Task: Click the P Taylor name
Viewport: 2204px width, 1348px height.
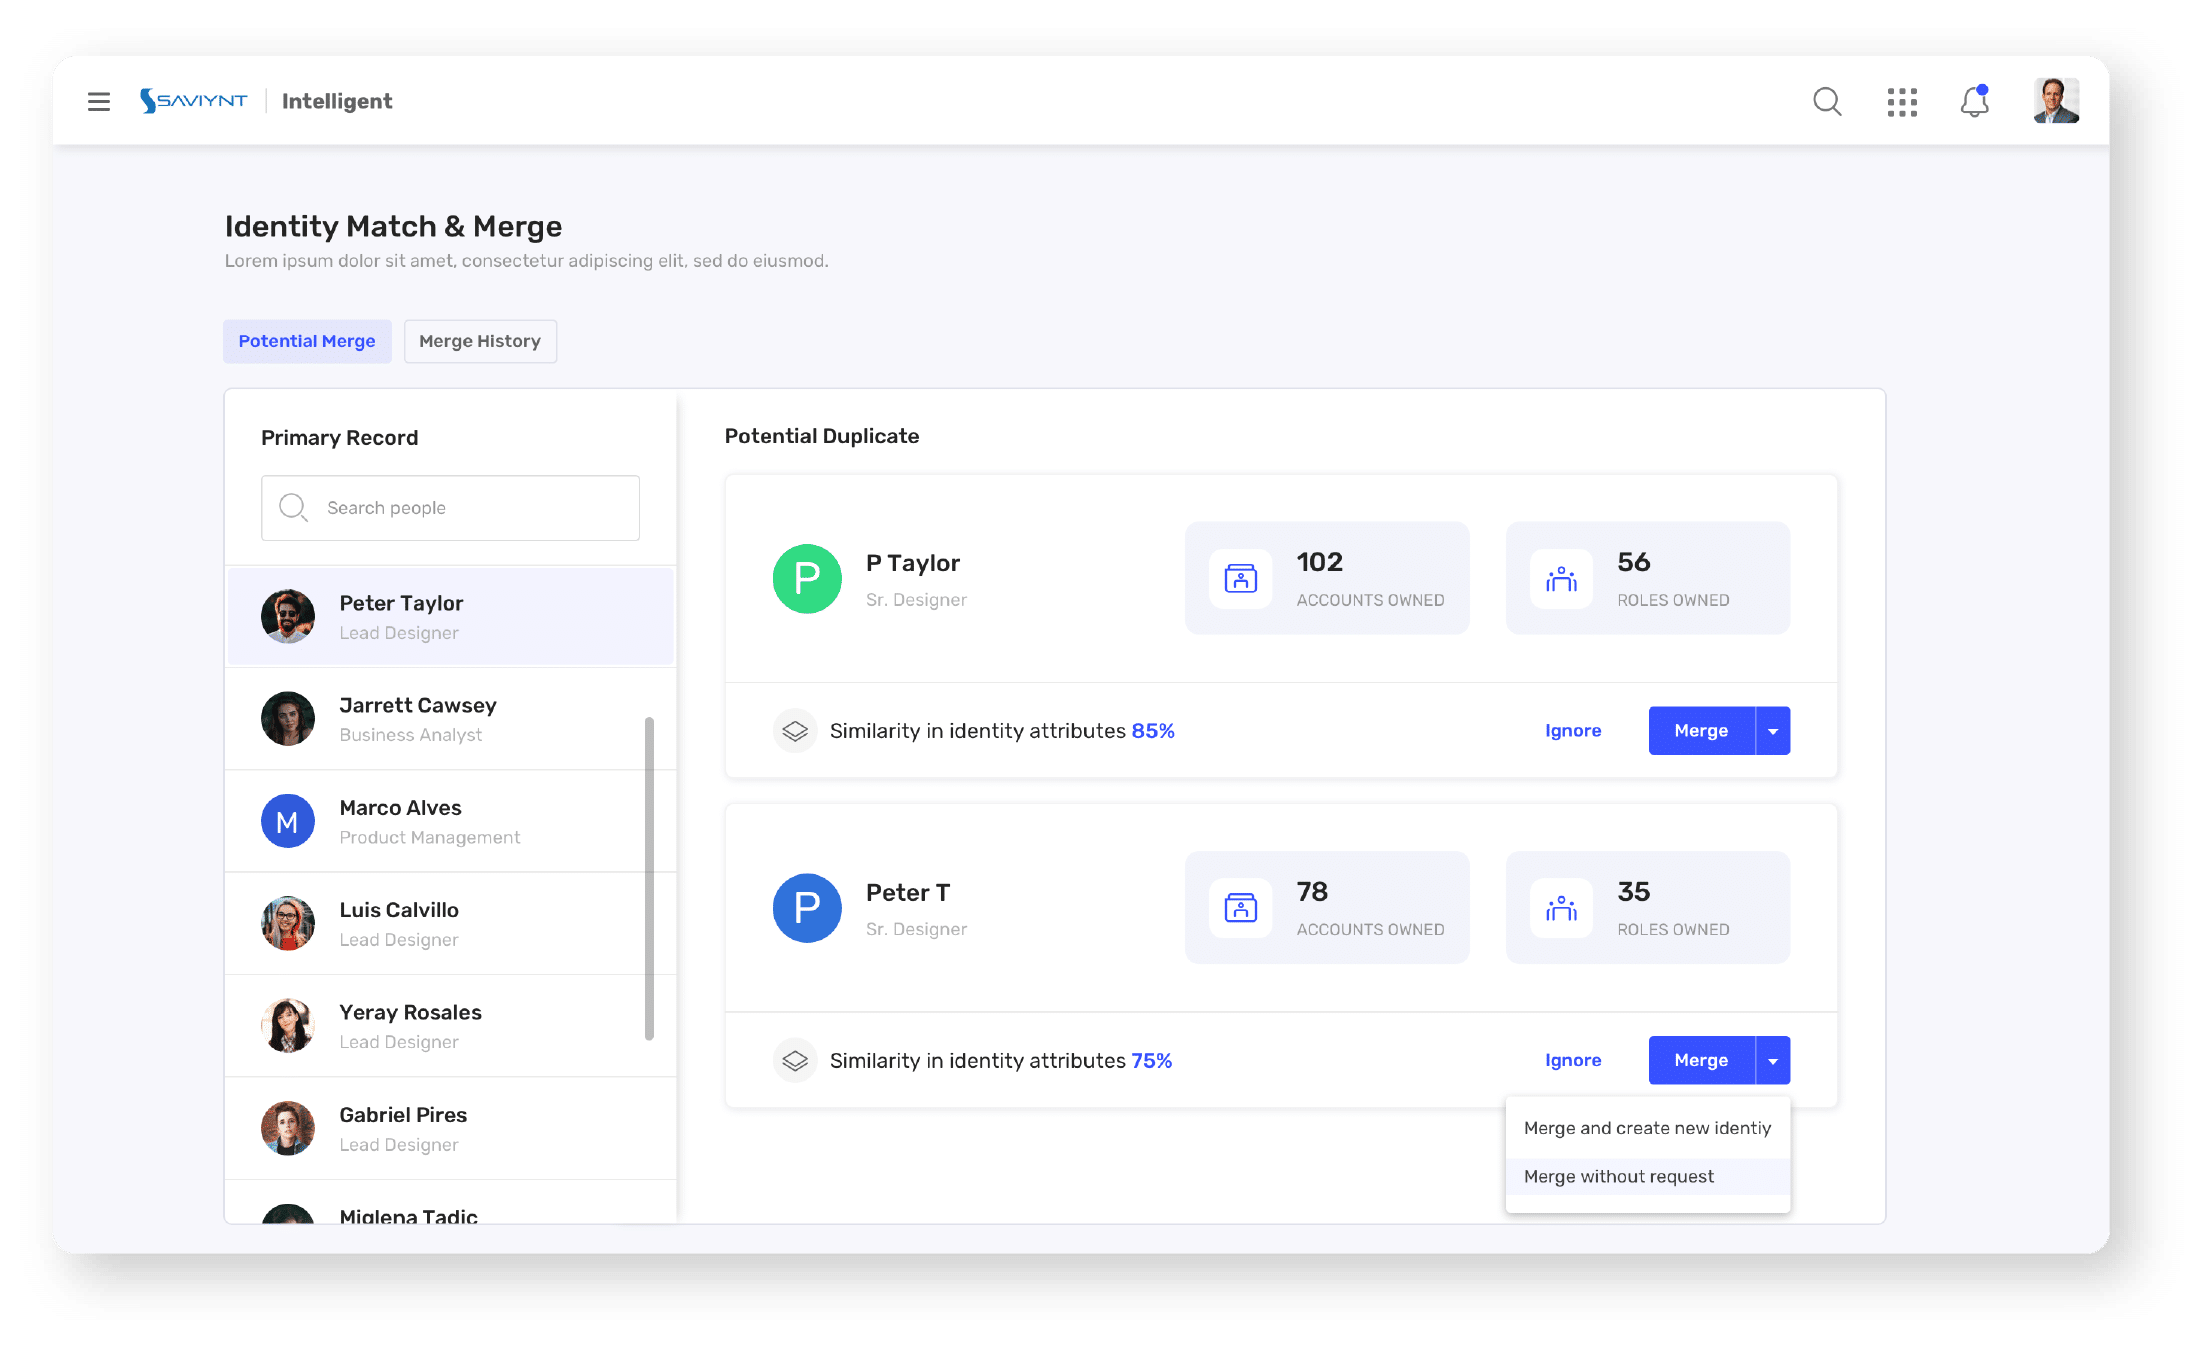Action: tap(913, 563)
